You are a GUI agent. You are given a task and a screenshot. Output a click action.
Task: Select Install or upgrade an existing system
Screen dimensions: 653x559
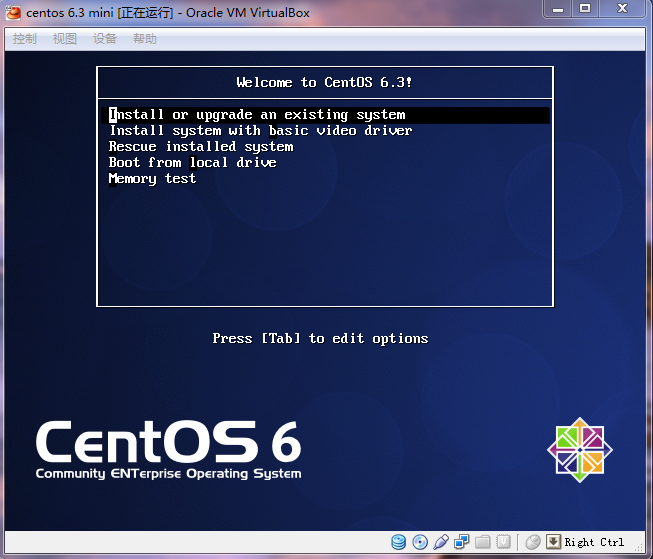(x=325, y=115)
